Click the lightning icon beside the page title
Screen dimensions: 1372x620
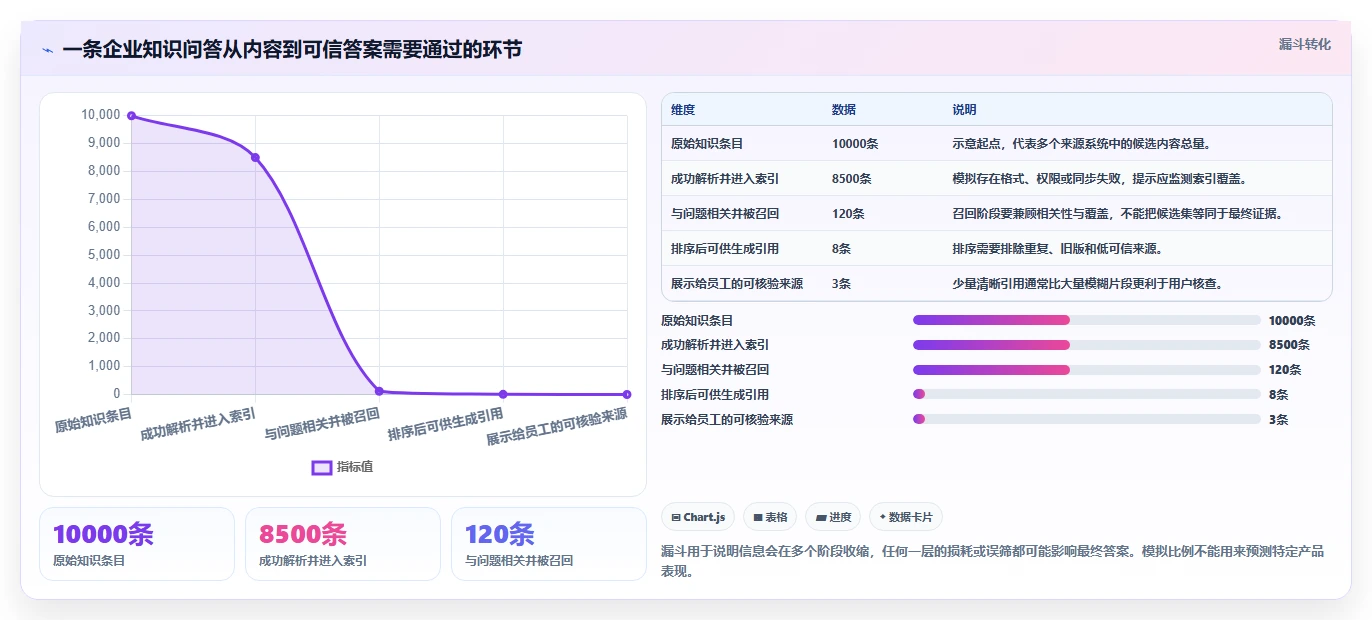[47, 50]
